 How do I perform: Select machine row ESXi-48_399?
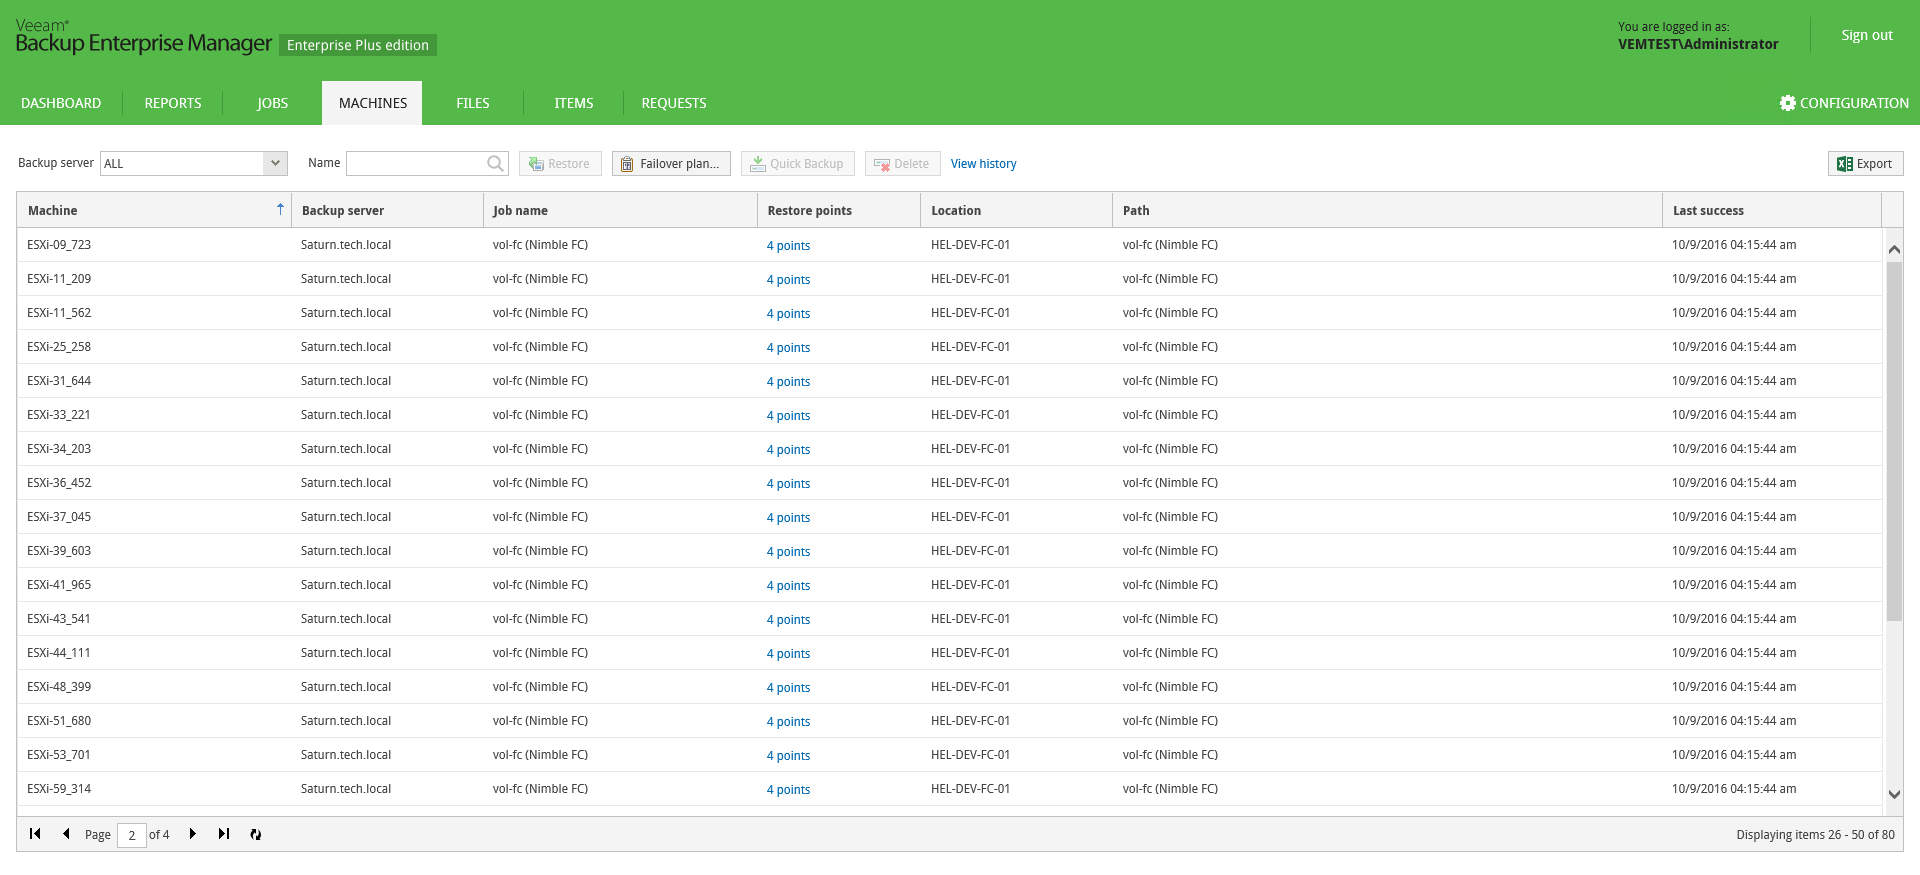point(949,687)
